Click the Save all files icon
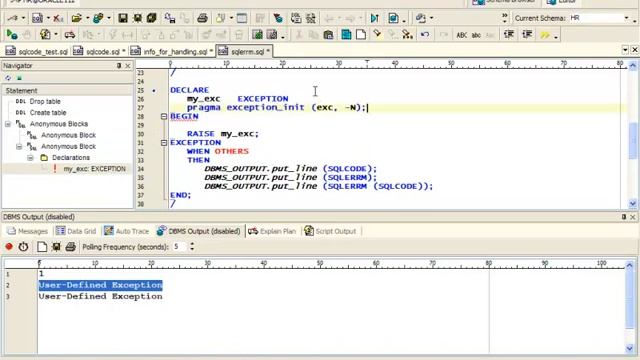The width and height of the screenshot is (640, 360). [151, 18]
